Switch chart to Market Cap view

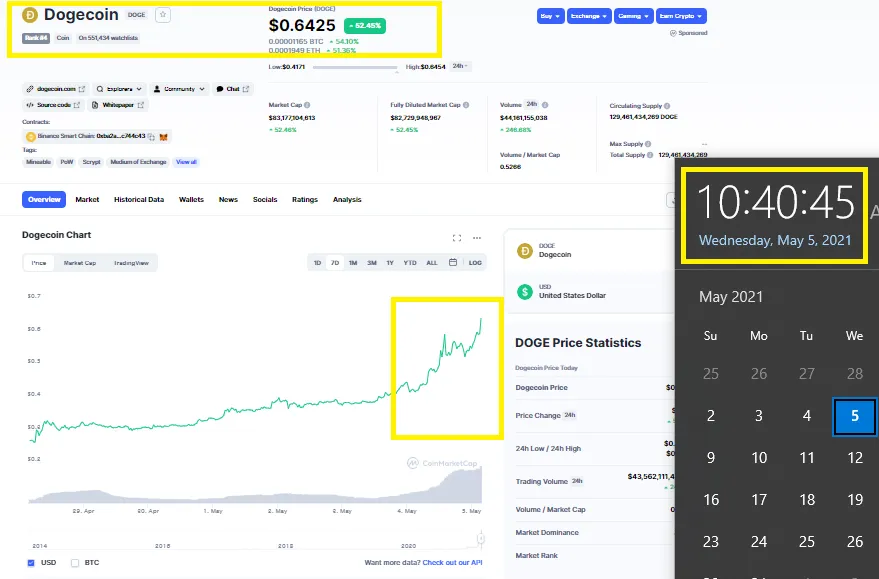click(80, 263)
